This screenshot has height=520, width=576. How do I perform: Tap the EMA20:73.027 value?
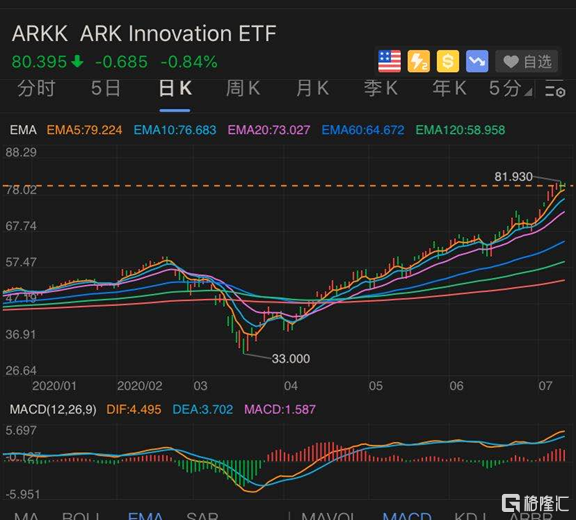coord(269,130)
